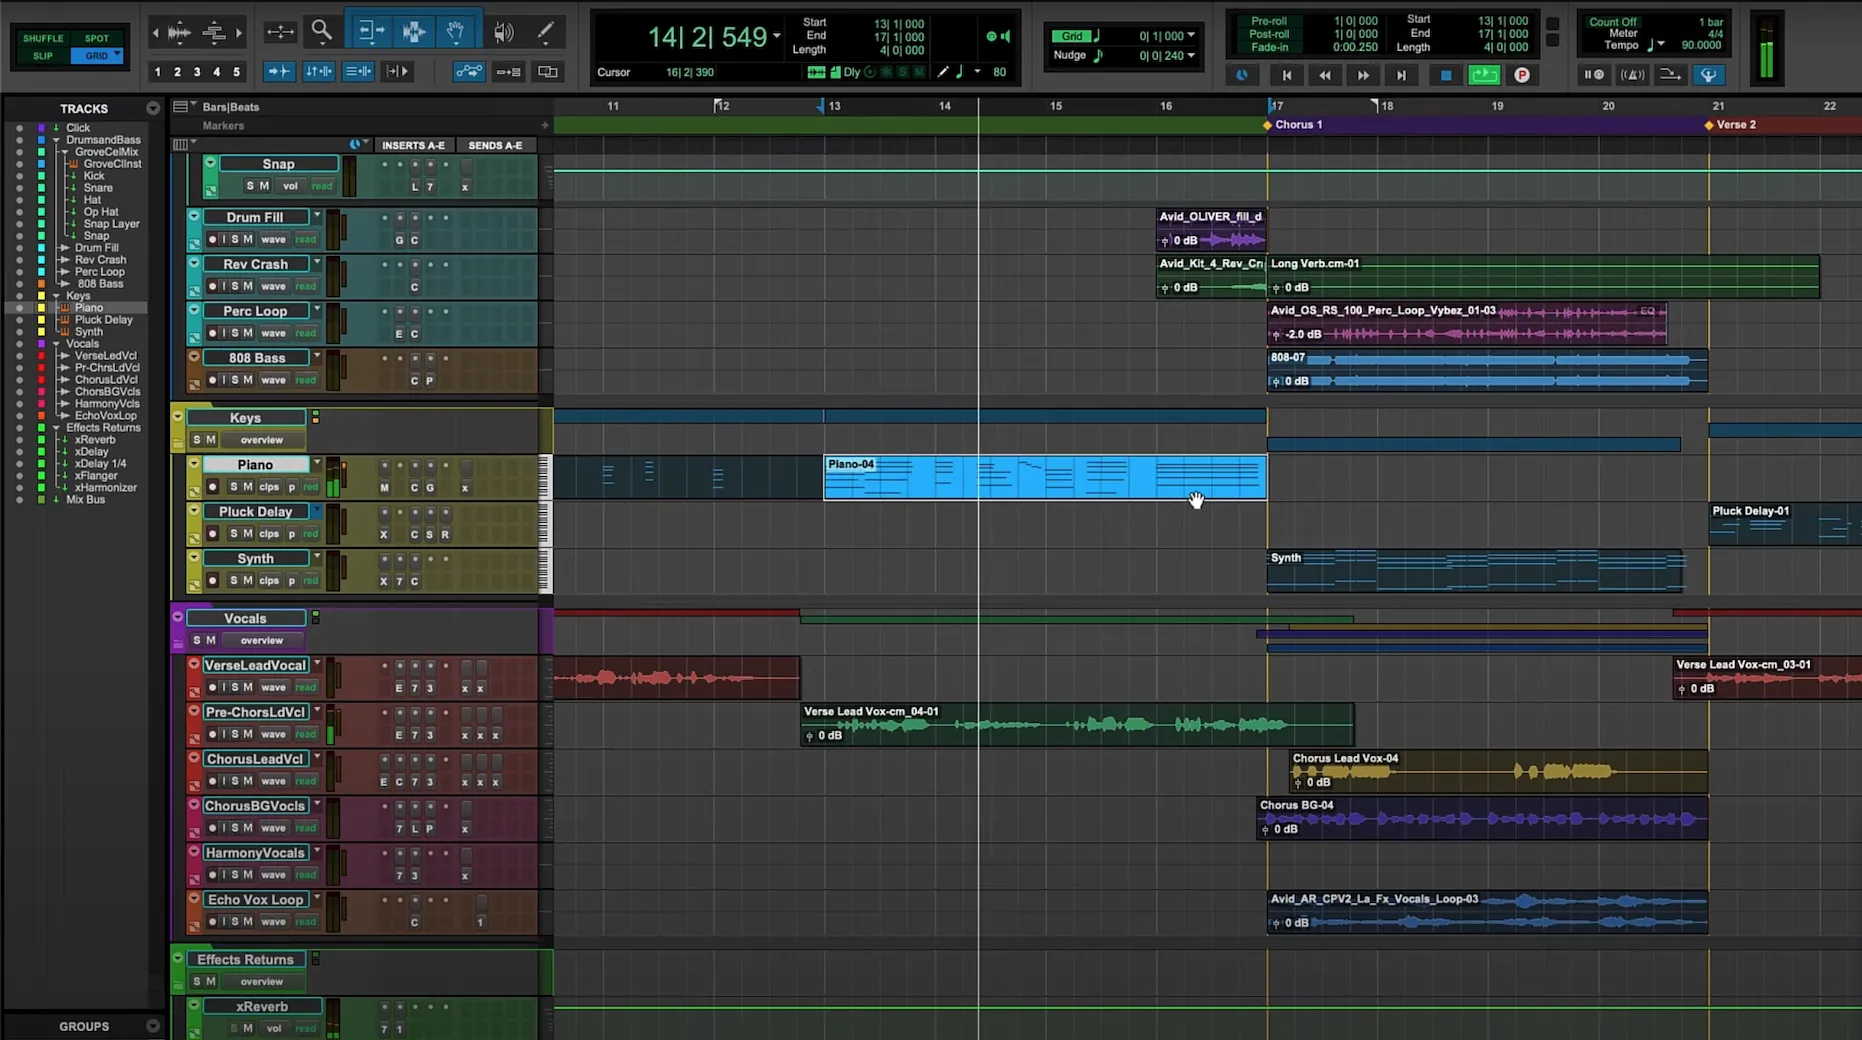Screen dimensions: 1862x1040
Task: Click the INSERTS A-E header
Action: pos(414,145)
